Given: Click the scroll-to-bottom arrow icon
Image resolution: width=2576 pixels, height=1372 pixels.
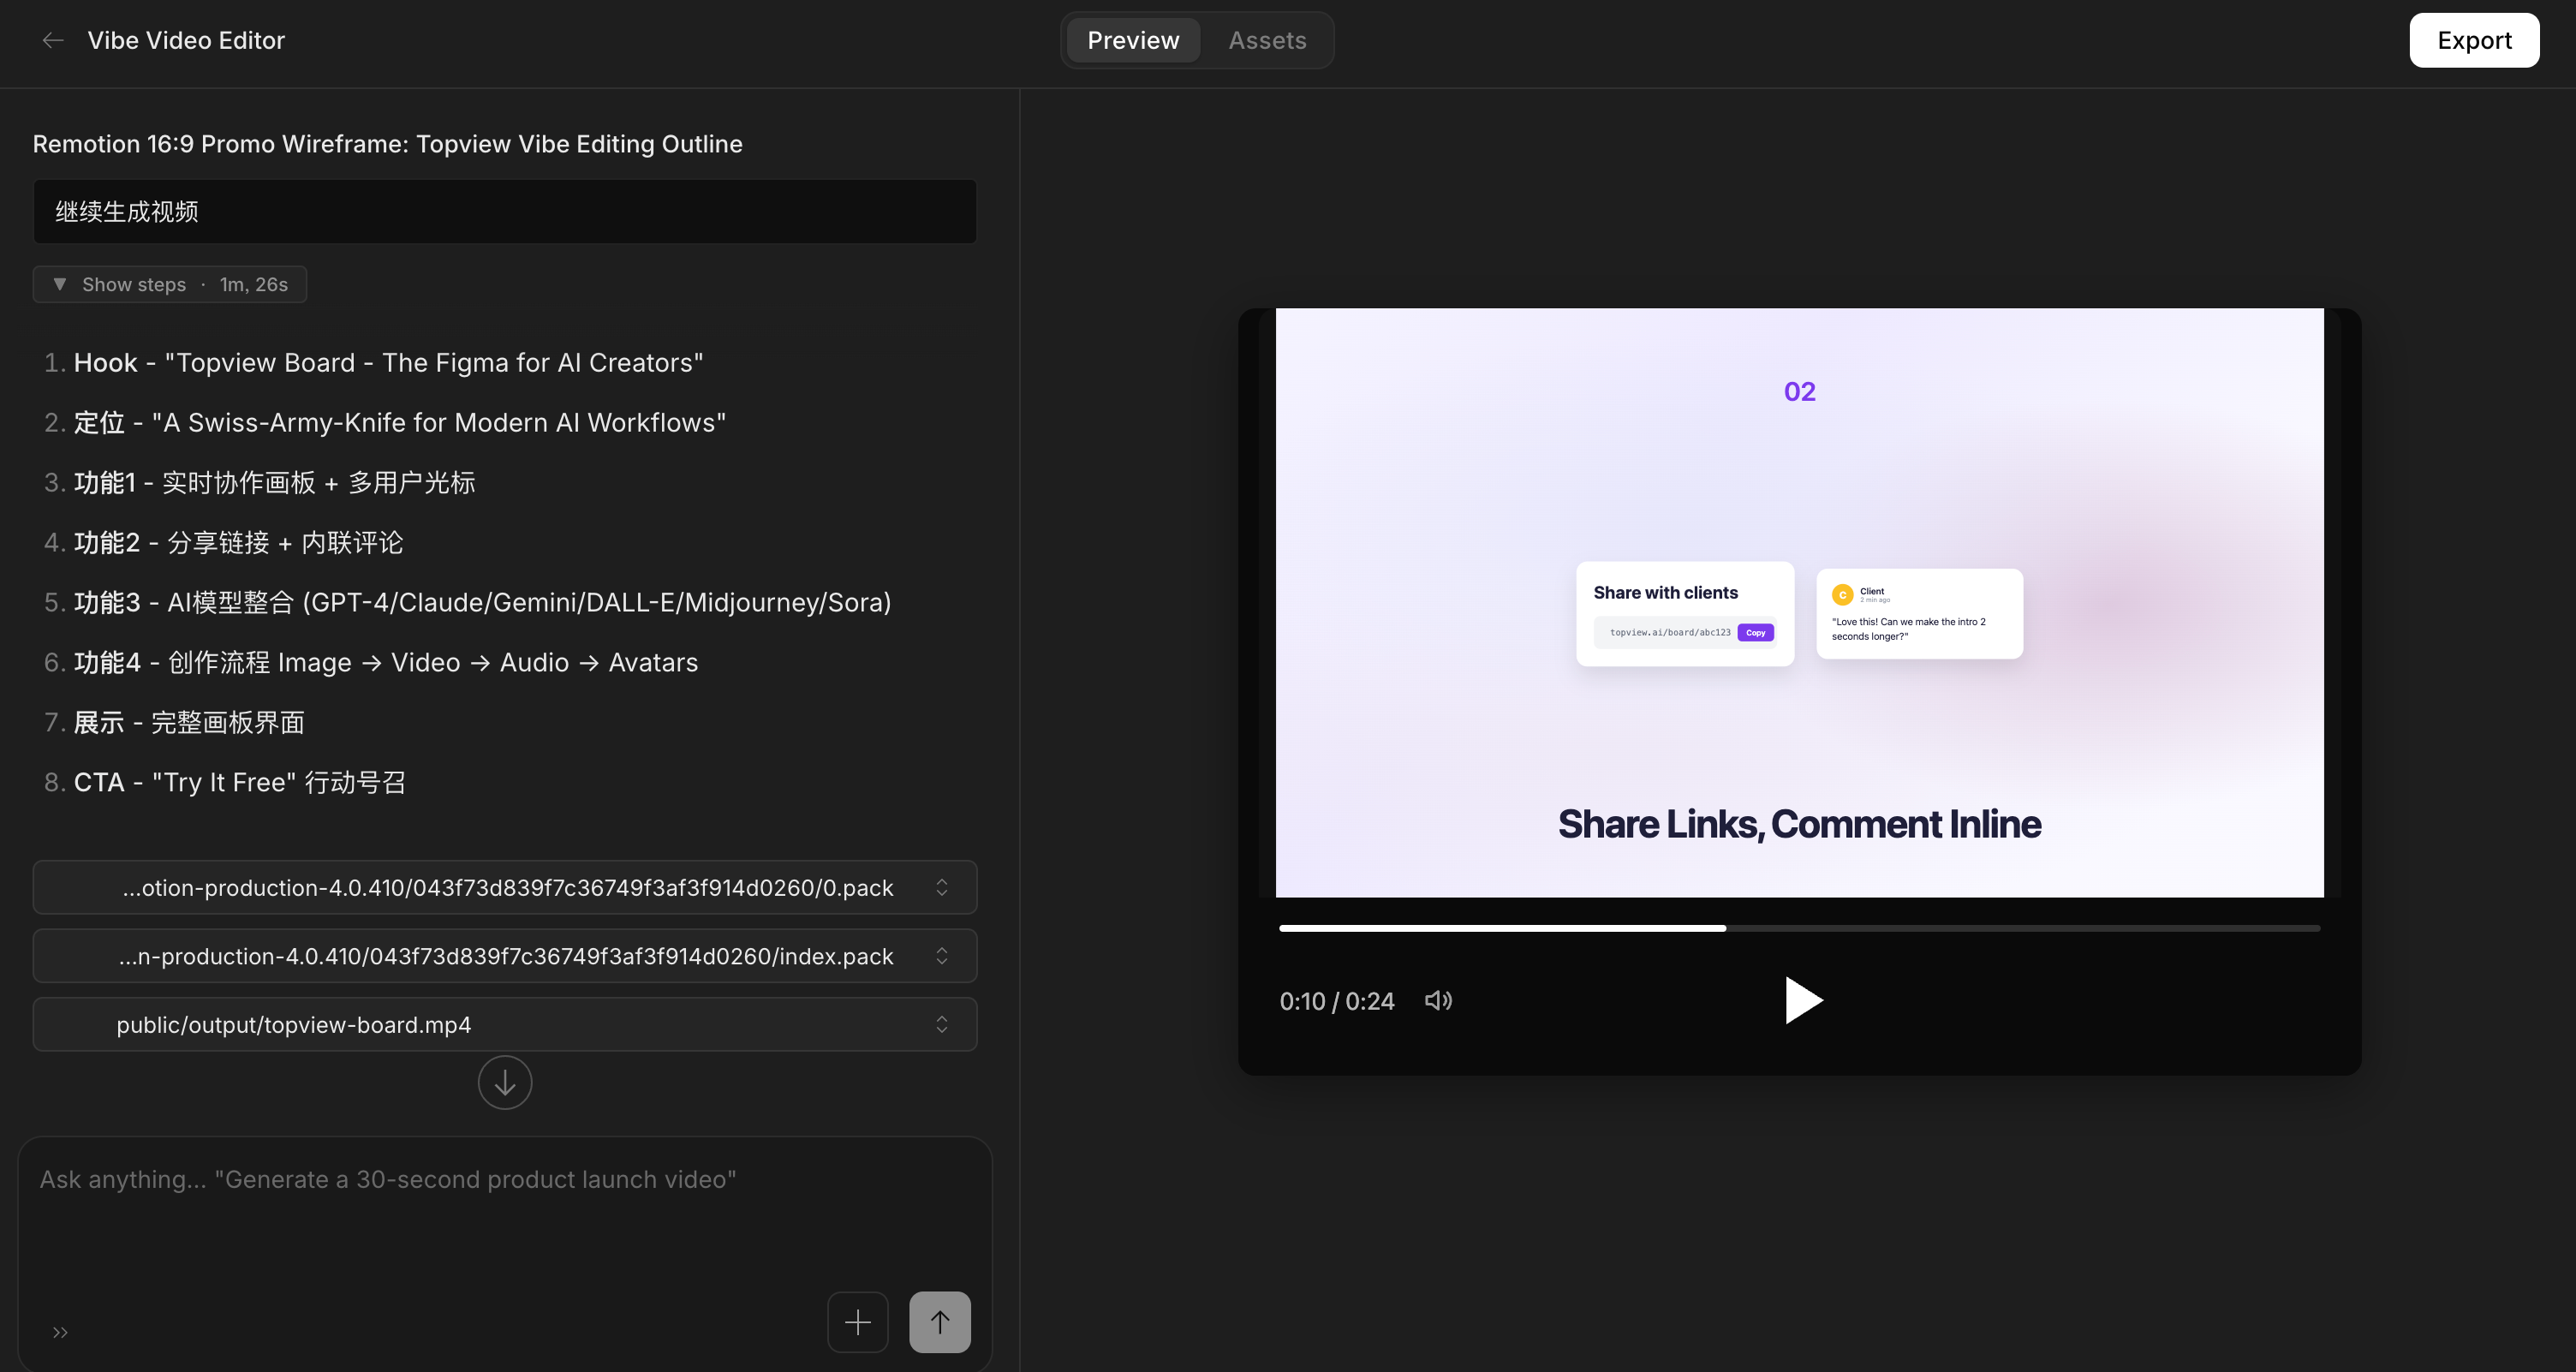Looking at the screenshot, I should (504, 1083).
